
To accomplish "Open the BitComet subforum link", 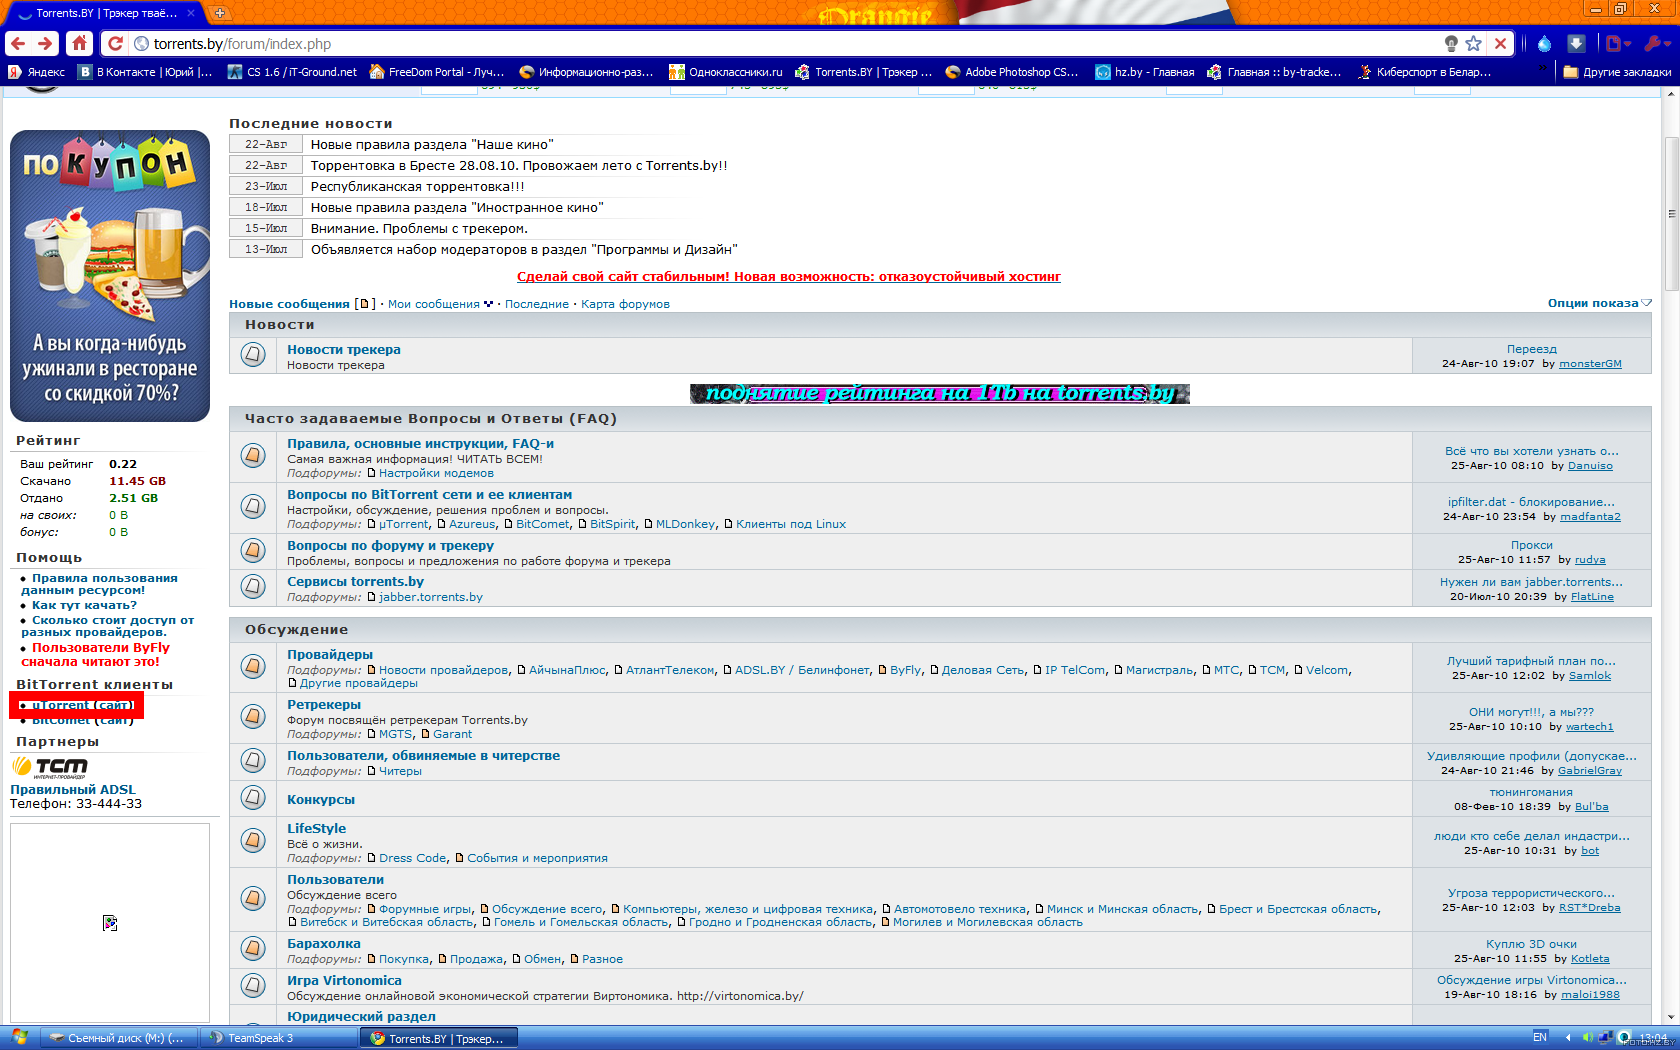I will 542,524.
